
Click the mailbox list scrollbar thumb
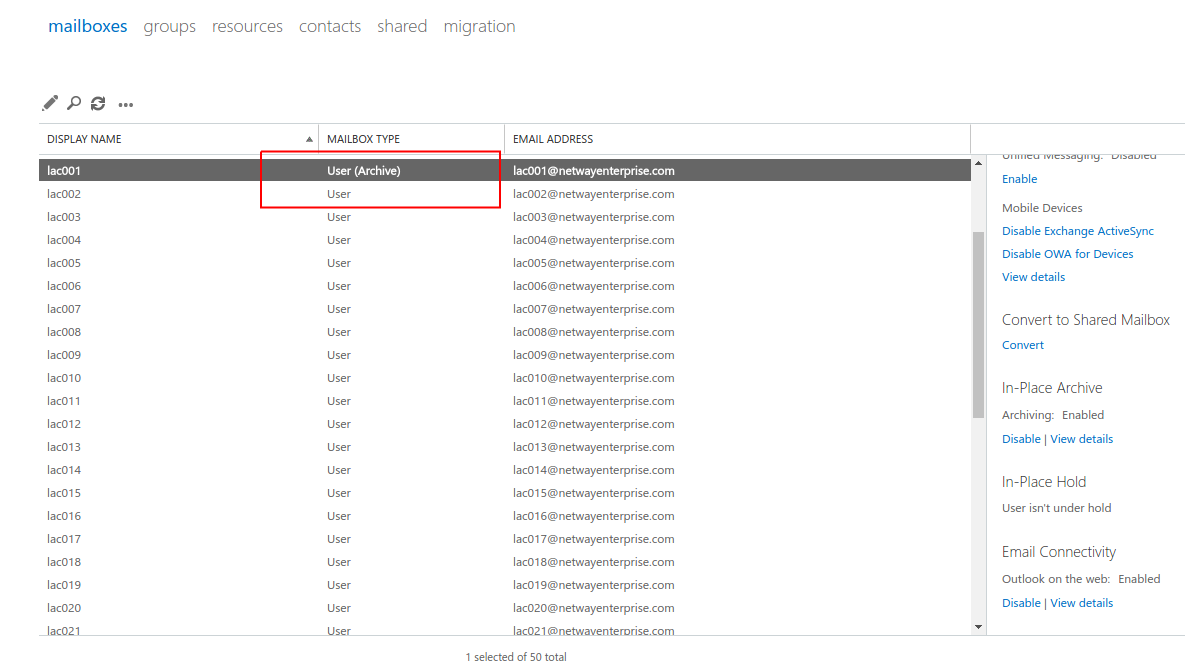[978, 323]
